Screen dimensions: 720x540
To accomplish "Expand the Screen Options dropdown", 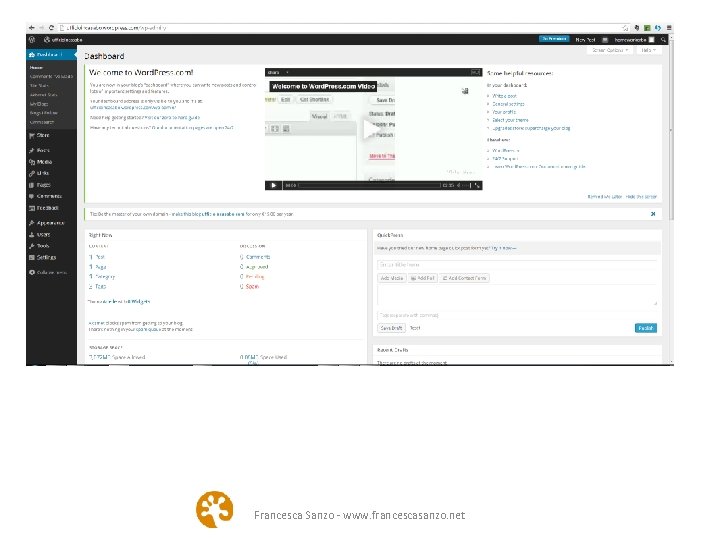I will (610, 50).
